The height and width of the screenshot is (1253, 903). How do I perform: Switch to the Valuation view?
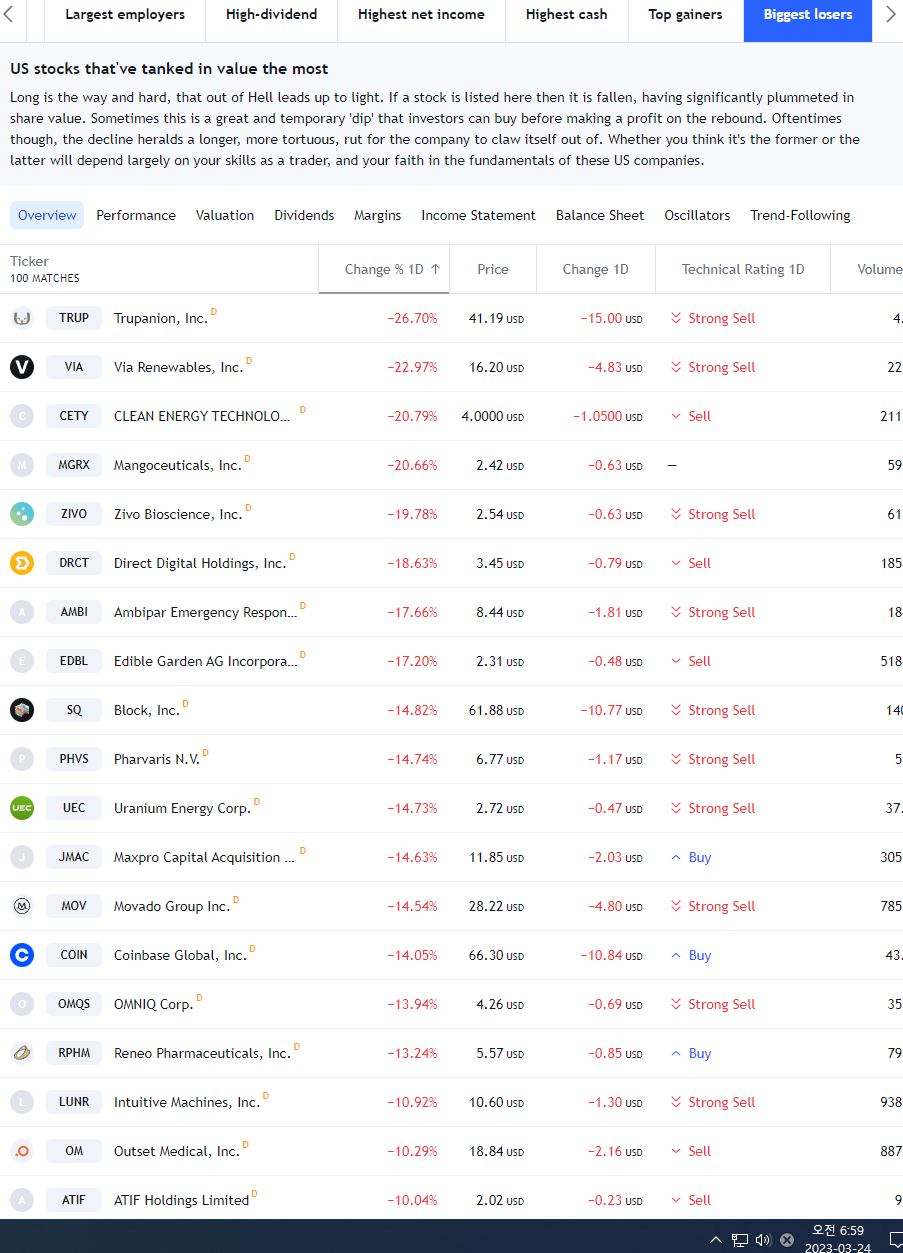click(x=225, y=215)
